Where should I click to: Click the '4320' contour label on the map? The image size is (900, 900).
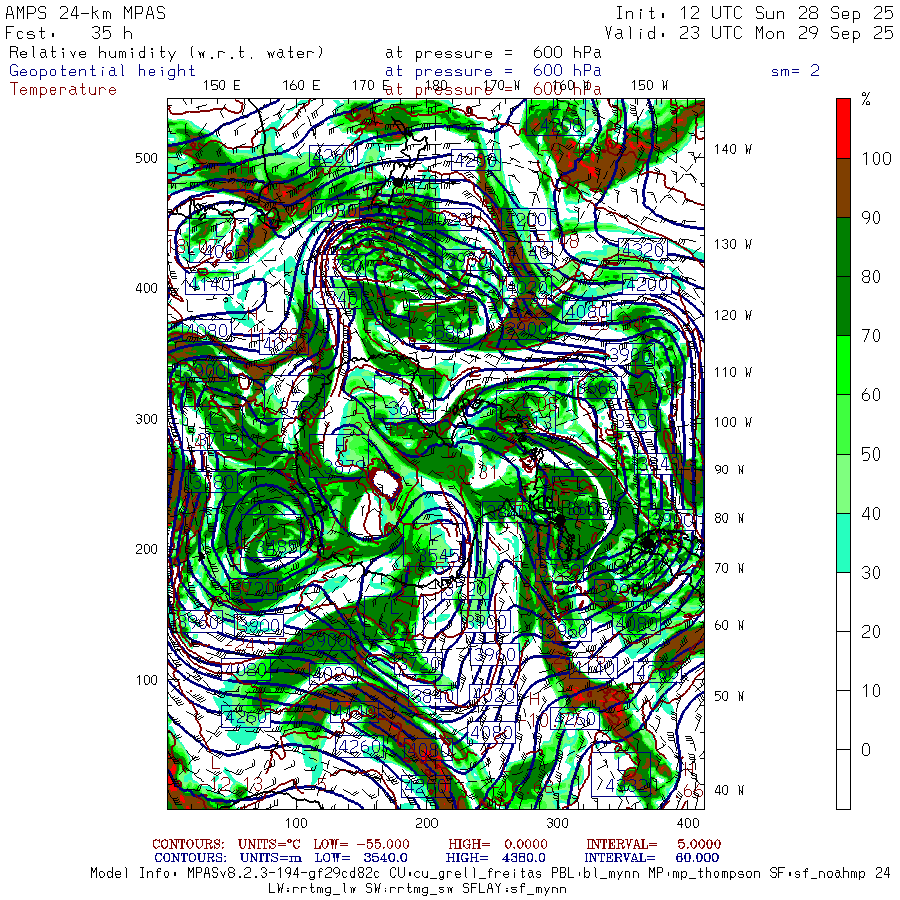click(x=644, y=250)
